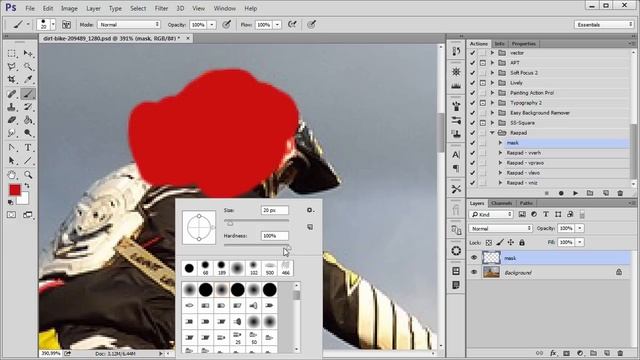The height and width of the screenshot is (360, 640).
Task: Select the Eyedropper tool
Action: (28, 80)
